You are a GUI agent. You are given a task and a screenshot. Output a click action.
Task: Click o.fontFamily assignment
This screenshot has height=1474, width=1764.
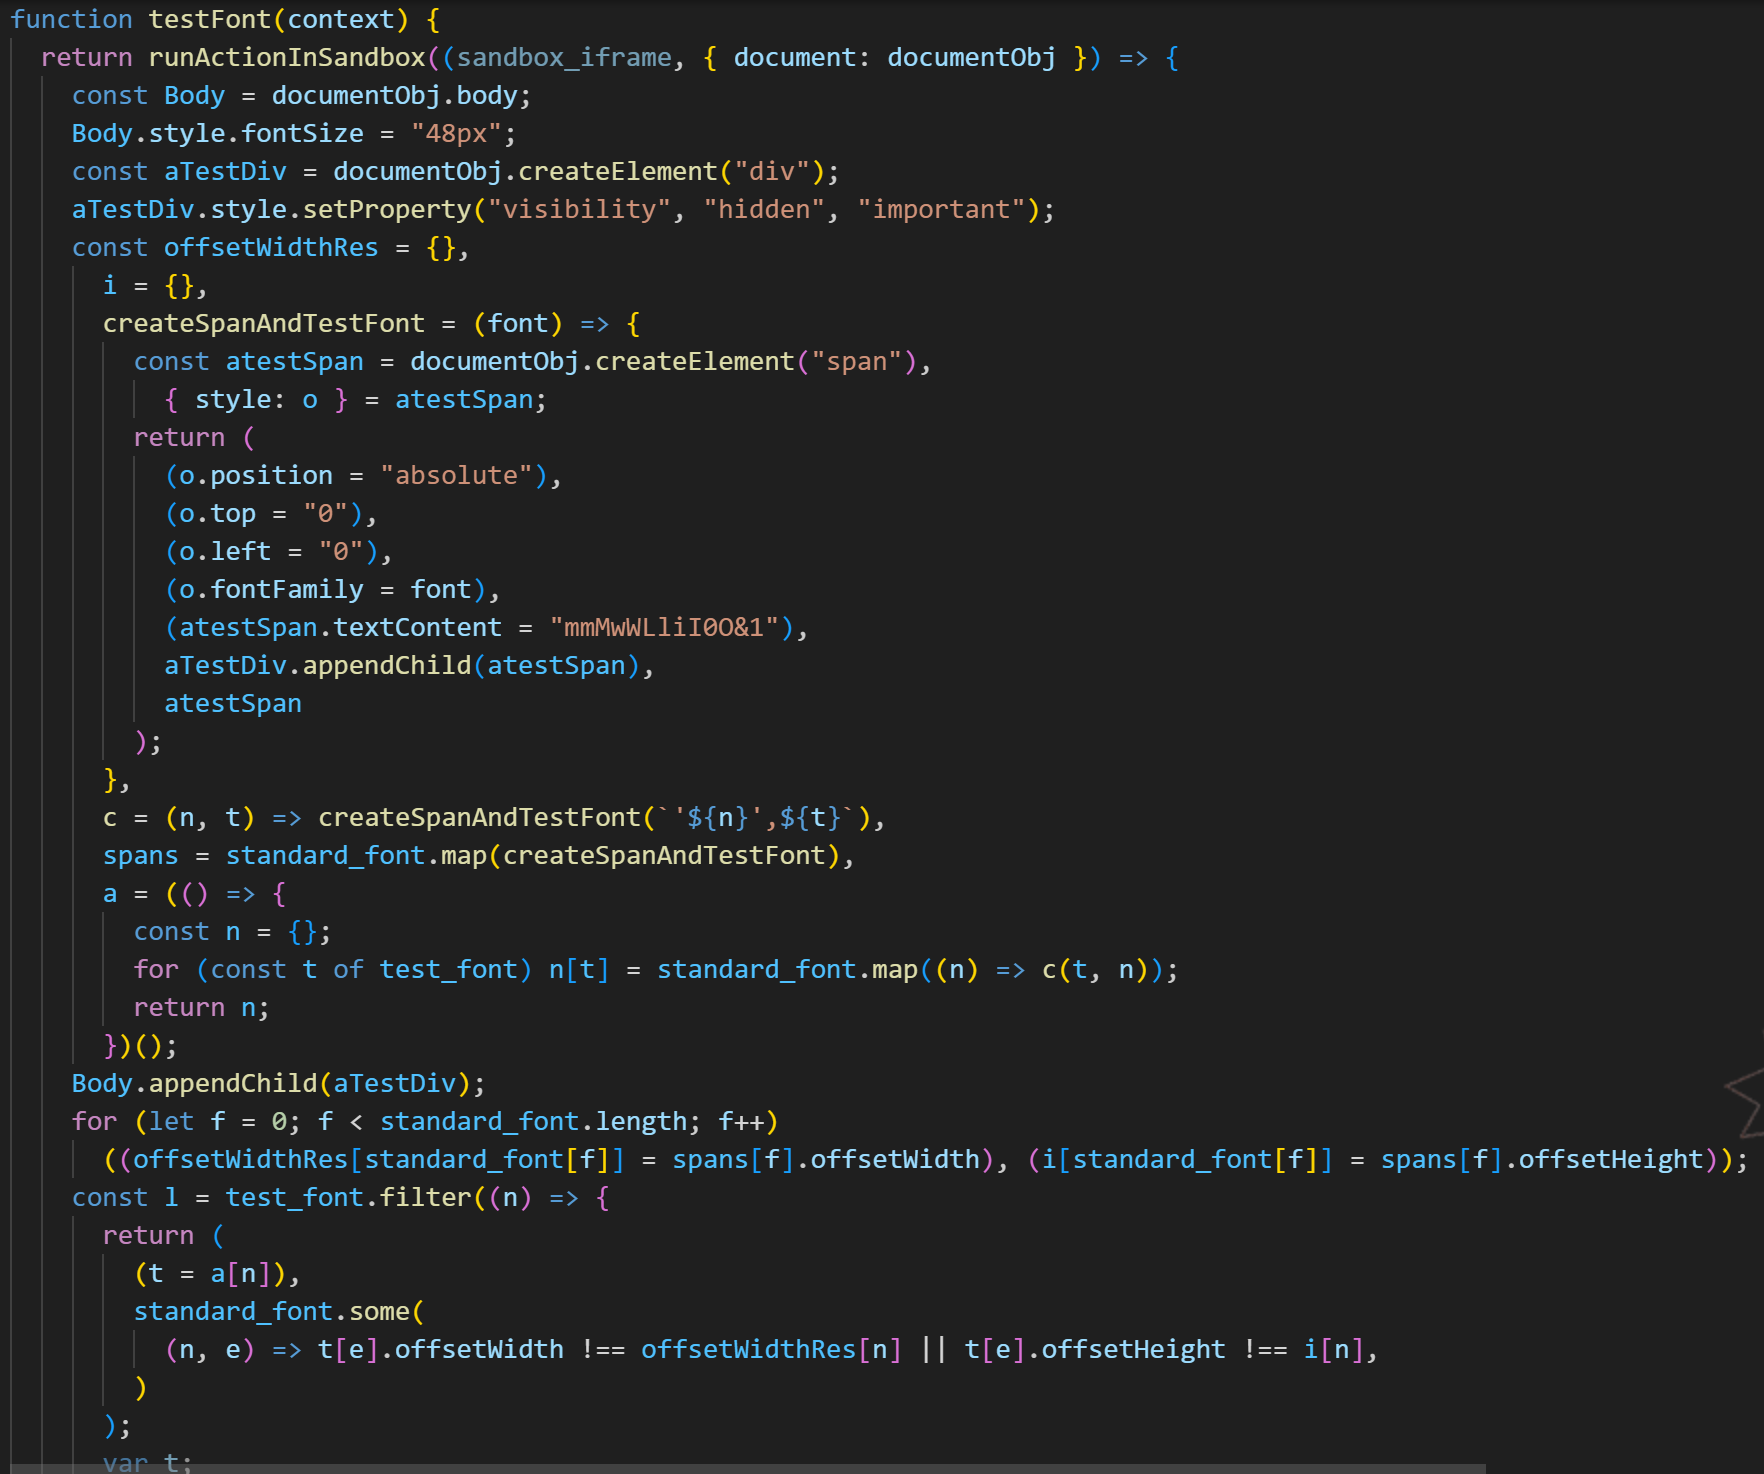pos(332,589)
